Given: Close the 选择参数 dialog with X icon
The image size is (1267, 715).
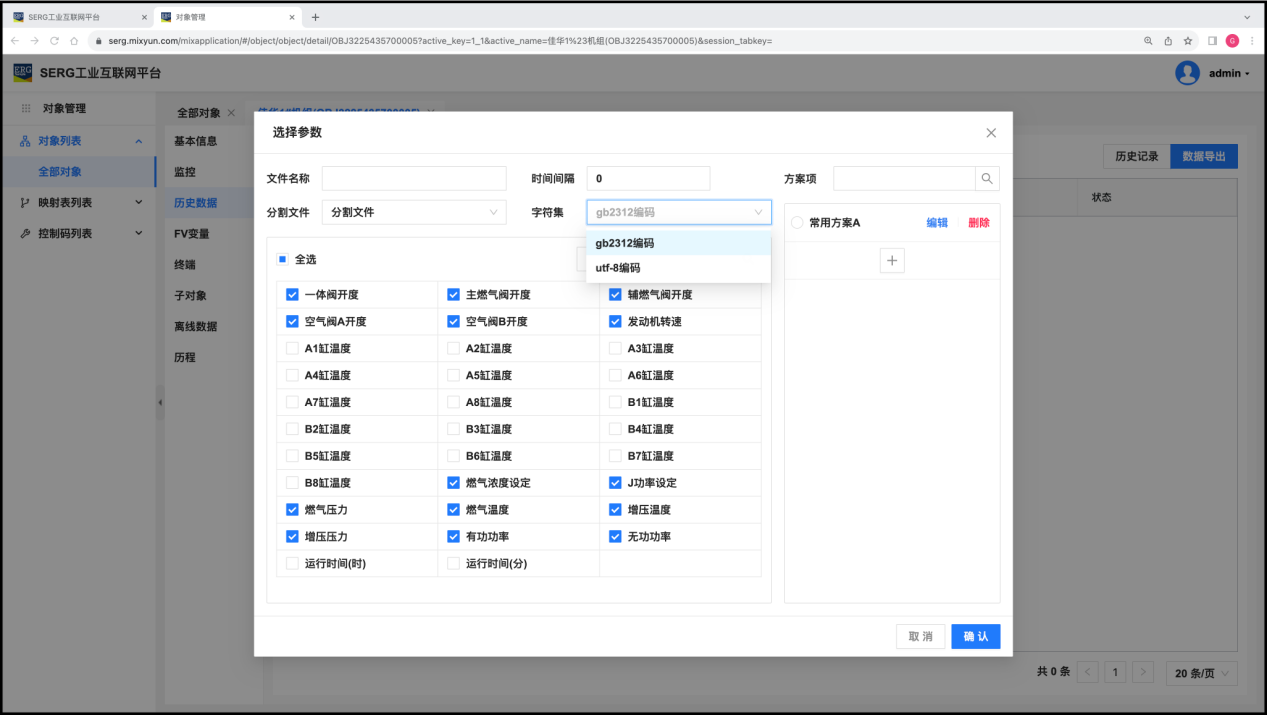Looking at the screenshot, I should pos(991,133).
